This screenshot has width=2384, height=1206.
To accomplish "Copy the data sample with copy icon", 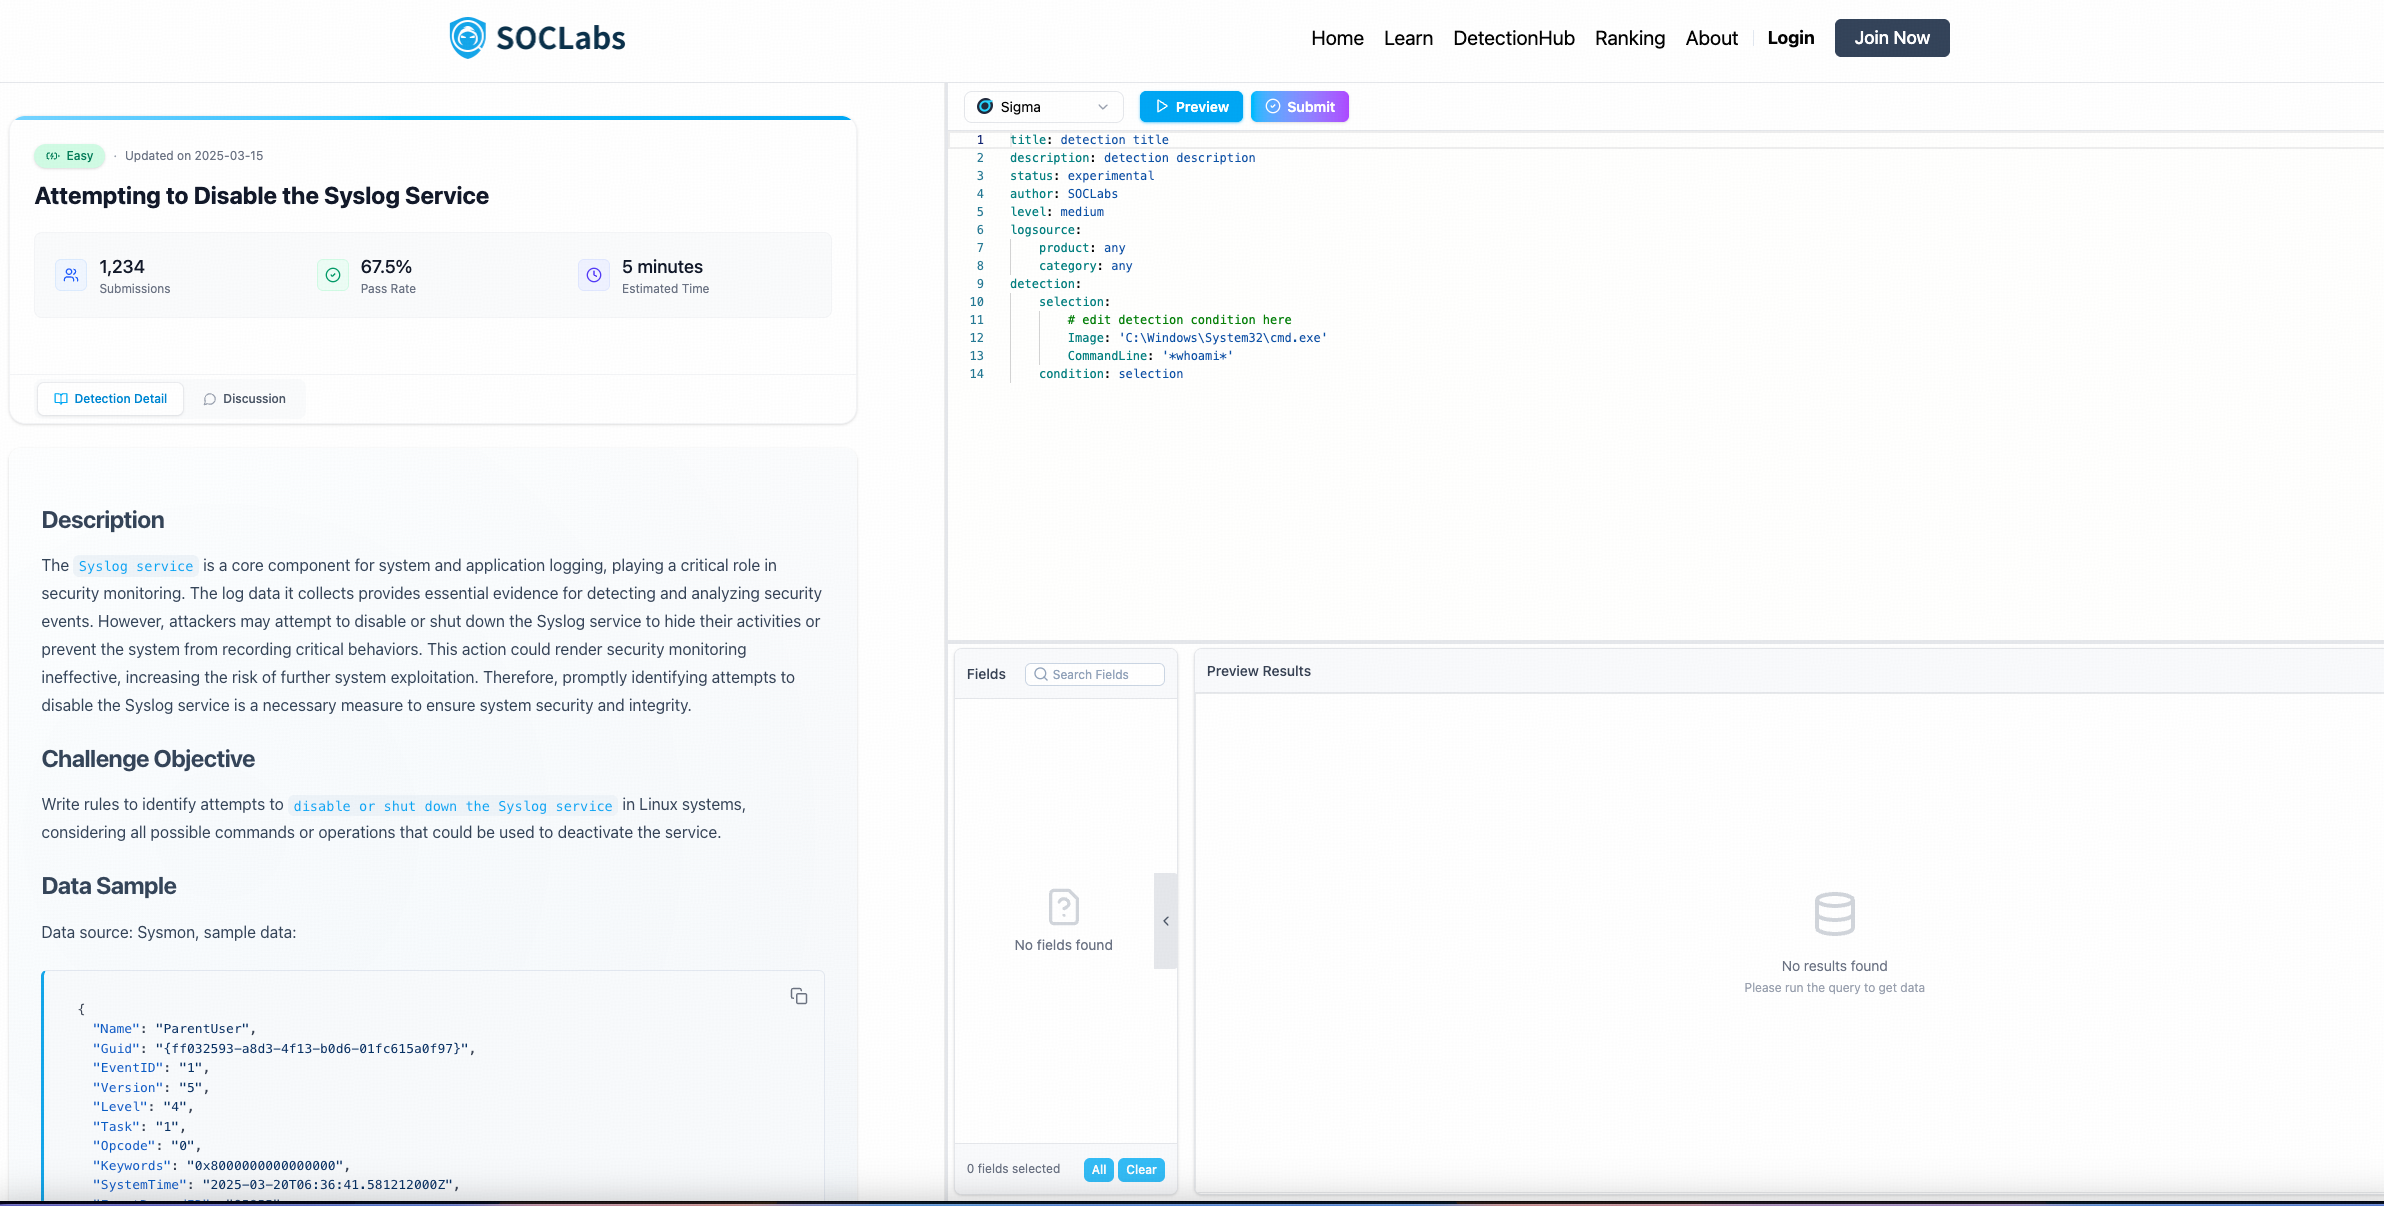I will coord(799,996).
